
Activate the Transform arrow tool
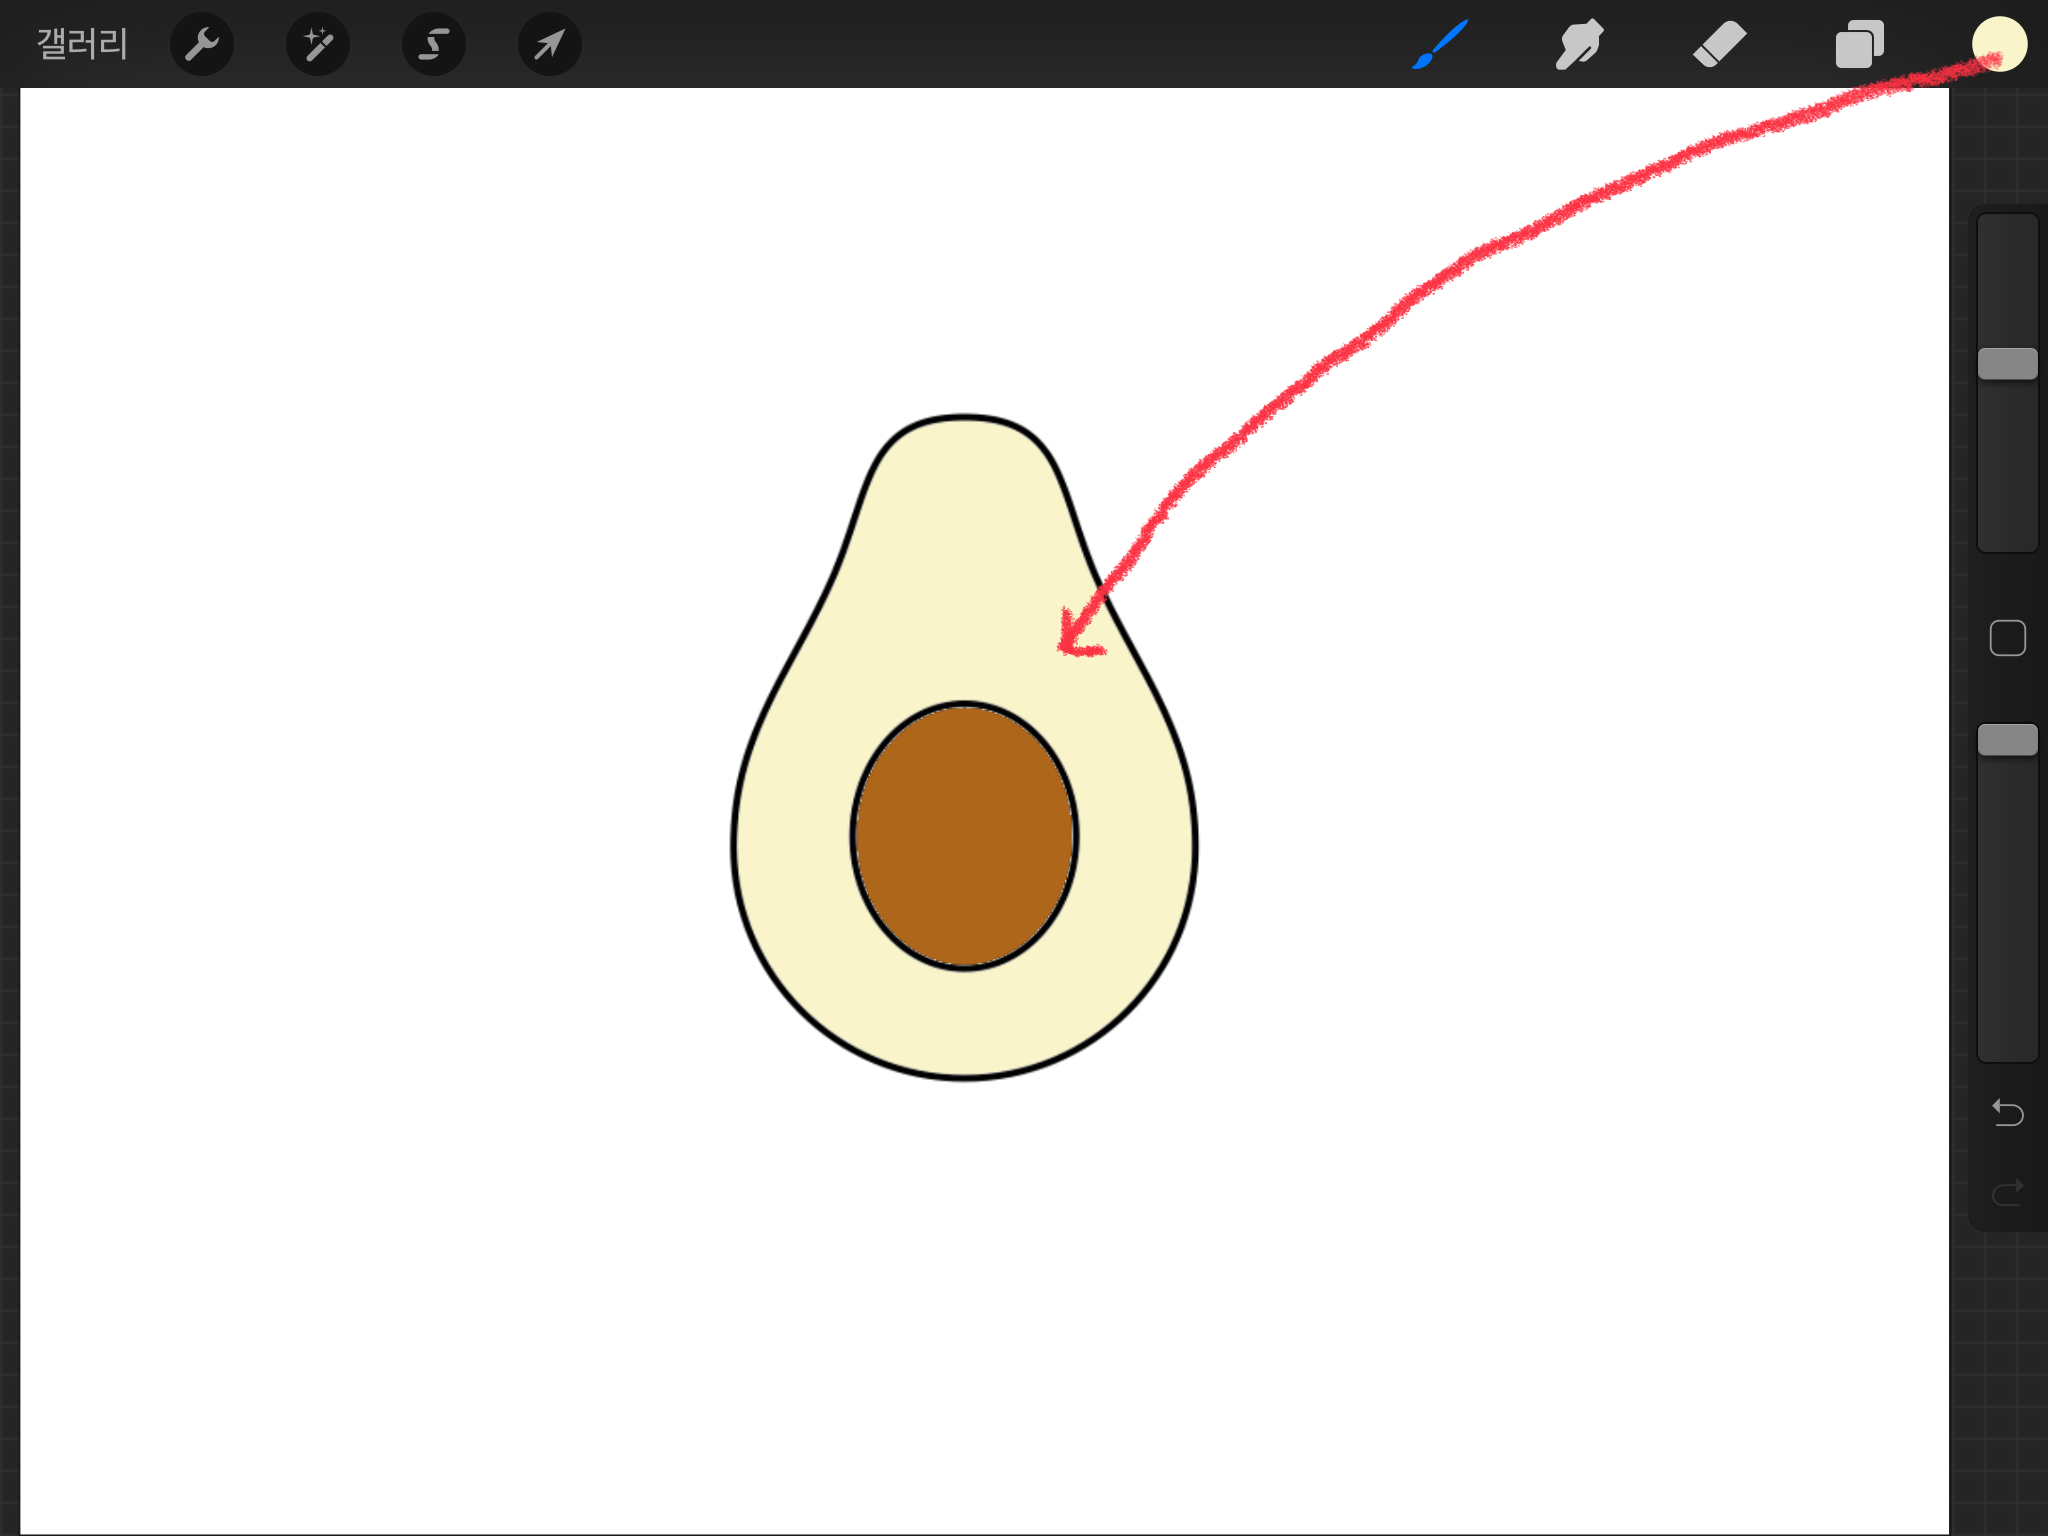[x=550, y=44]
